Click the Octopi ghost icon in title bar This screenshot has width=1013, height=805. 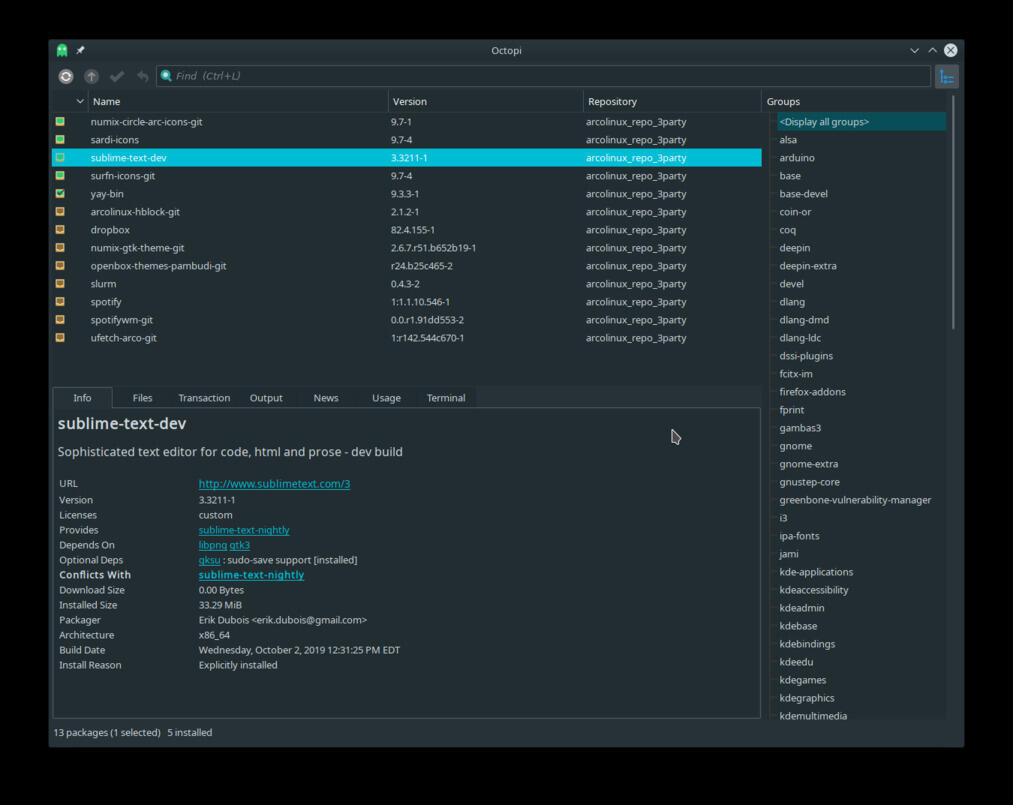[62, 50]
